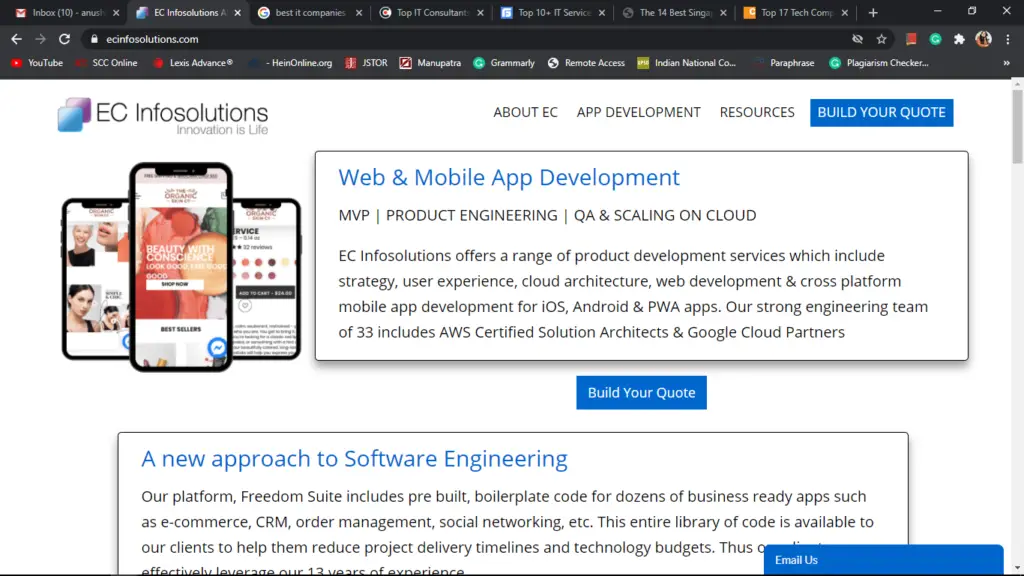
Task: Open the Plagiarism Checker bookmark
Action: 879,63
